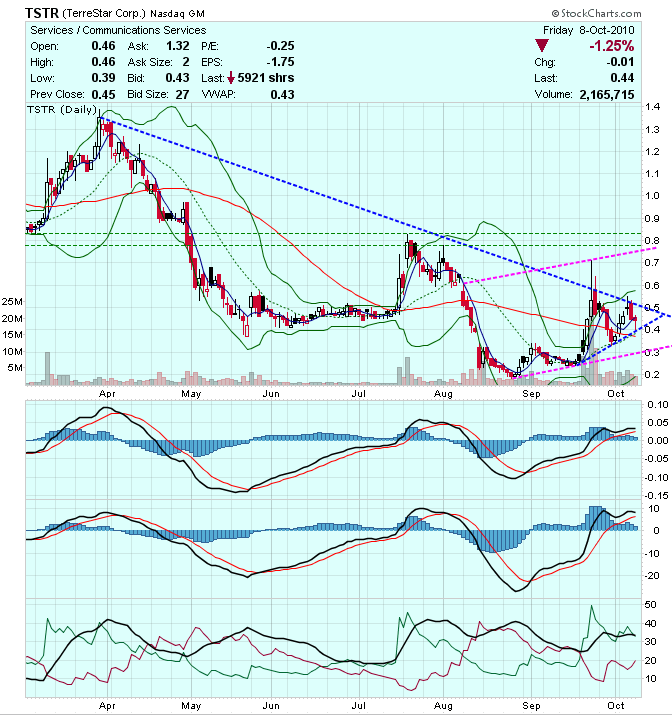Click the VWAP value 0.43
The height and width of the screenshot is (719, 672).
(282, 94)
